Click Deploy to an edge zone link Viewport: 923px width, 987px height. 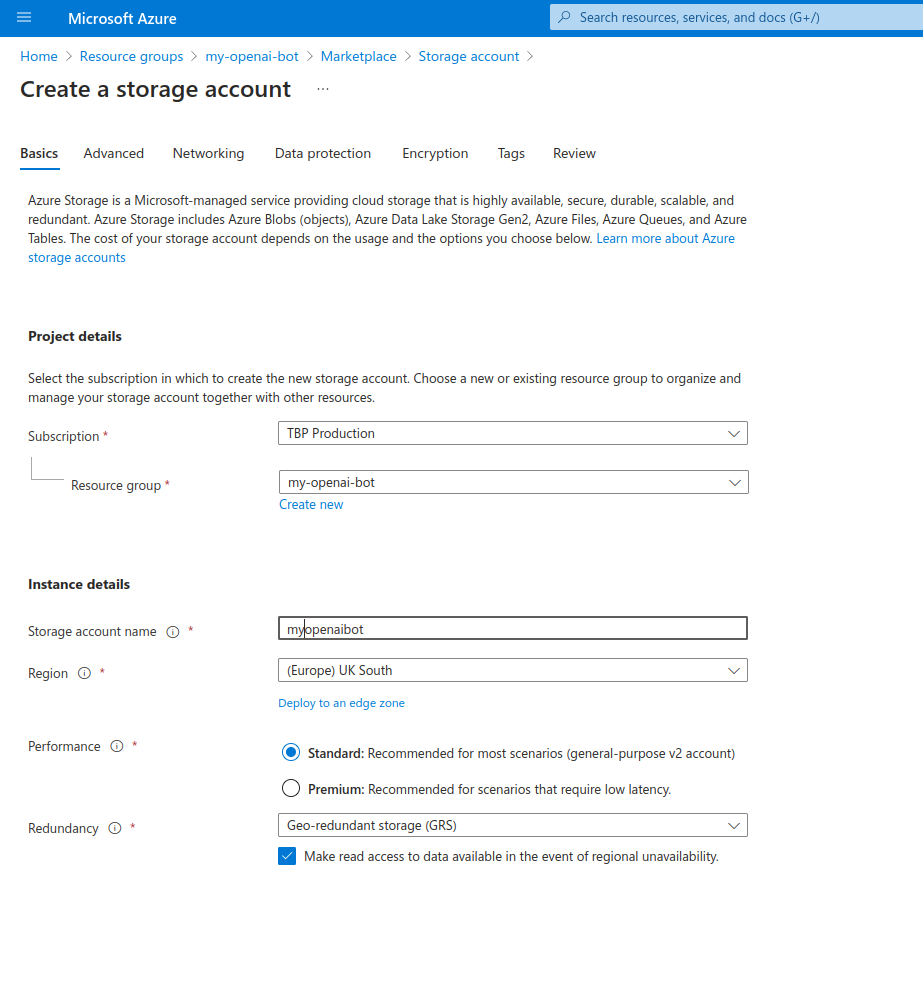coord(341,703)
